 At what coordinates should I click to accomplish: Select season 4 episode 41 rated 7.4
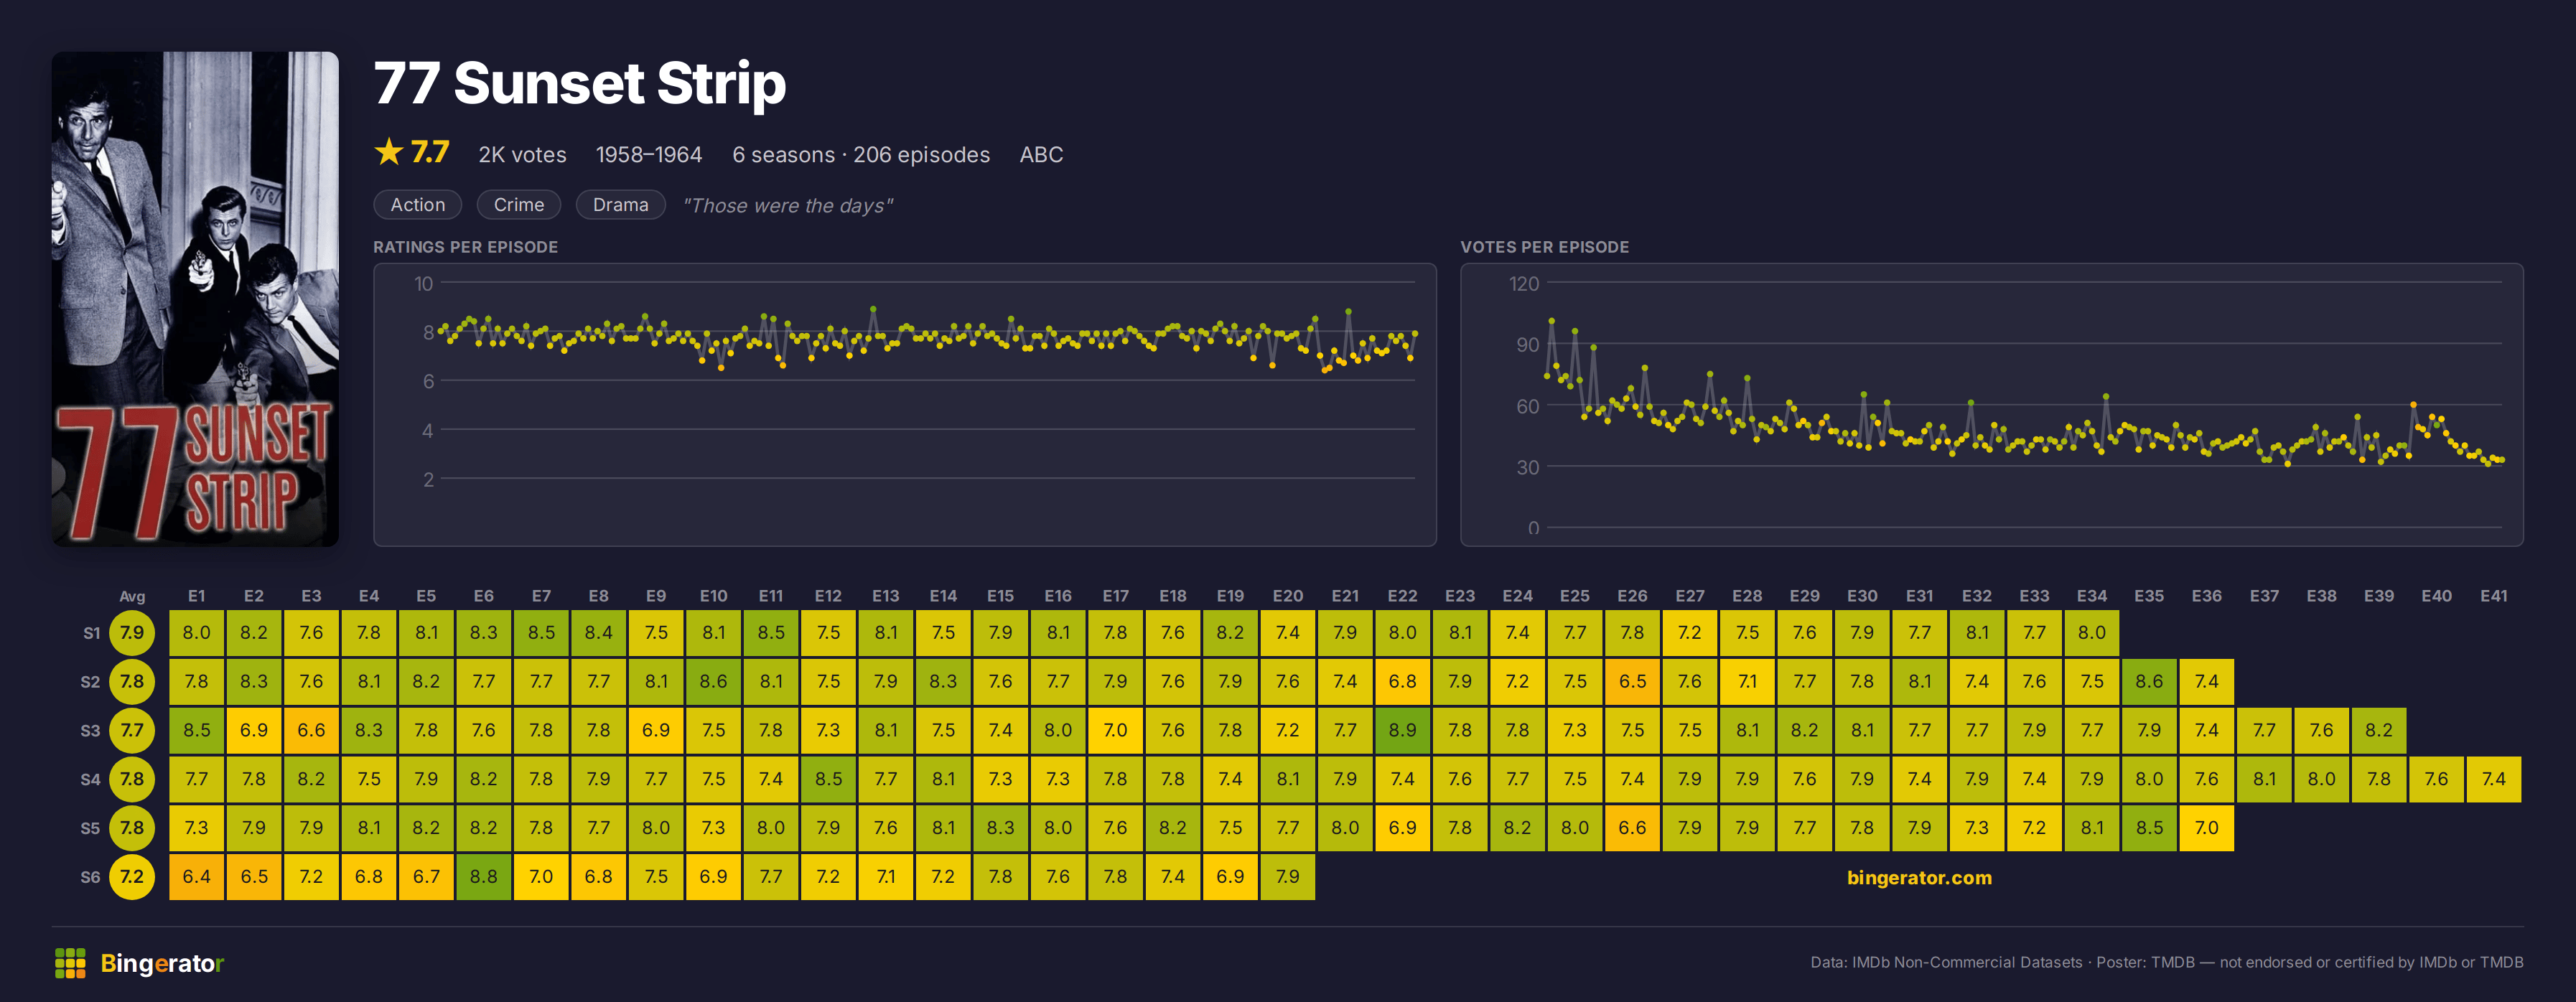pos(2493,779)
